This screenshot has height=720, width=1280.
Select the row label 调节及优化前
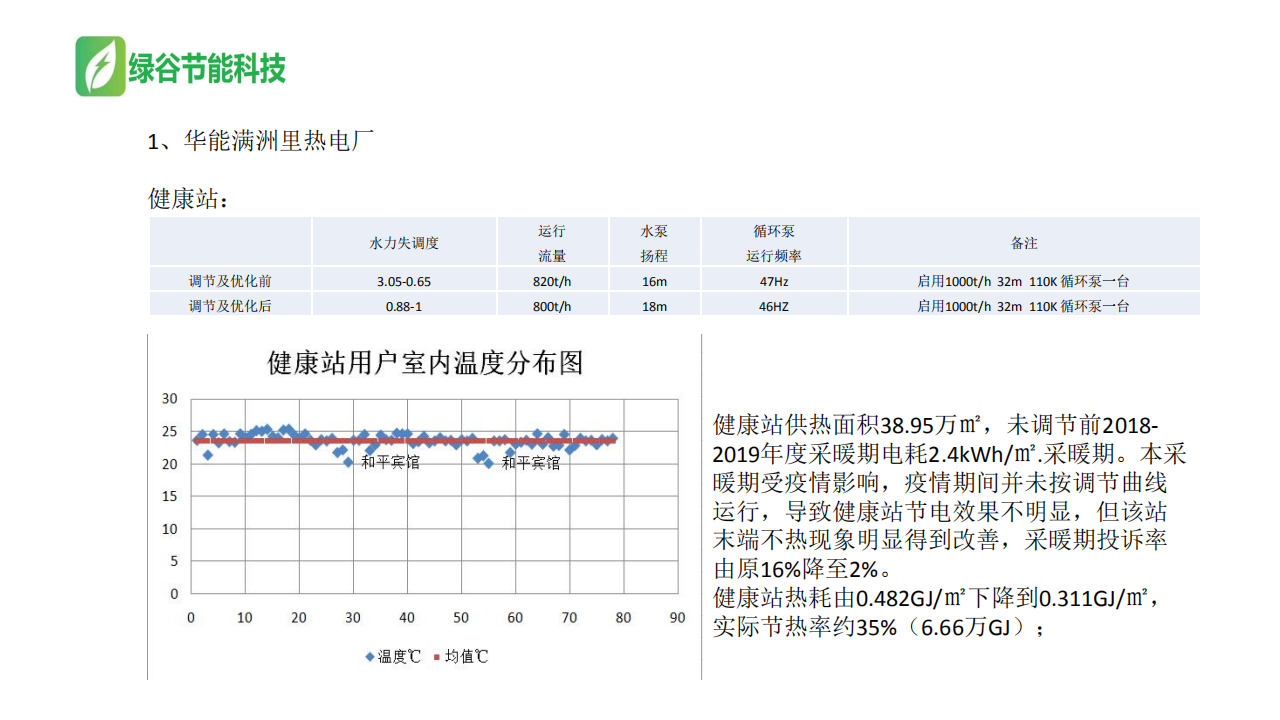pos(230,281)
